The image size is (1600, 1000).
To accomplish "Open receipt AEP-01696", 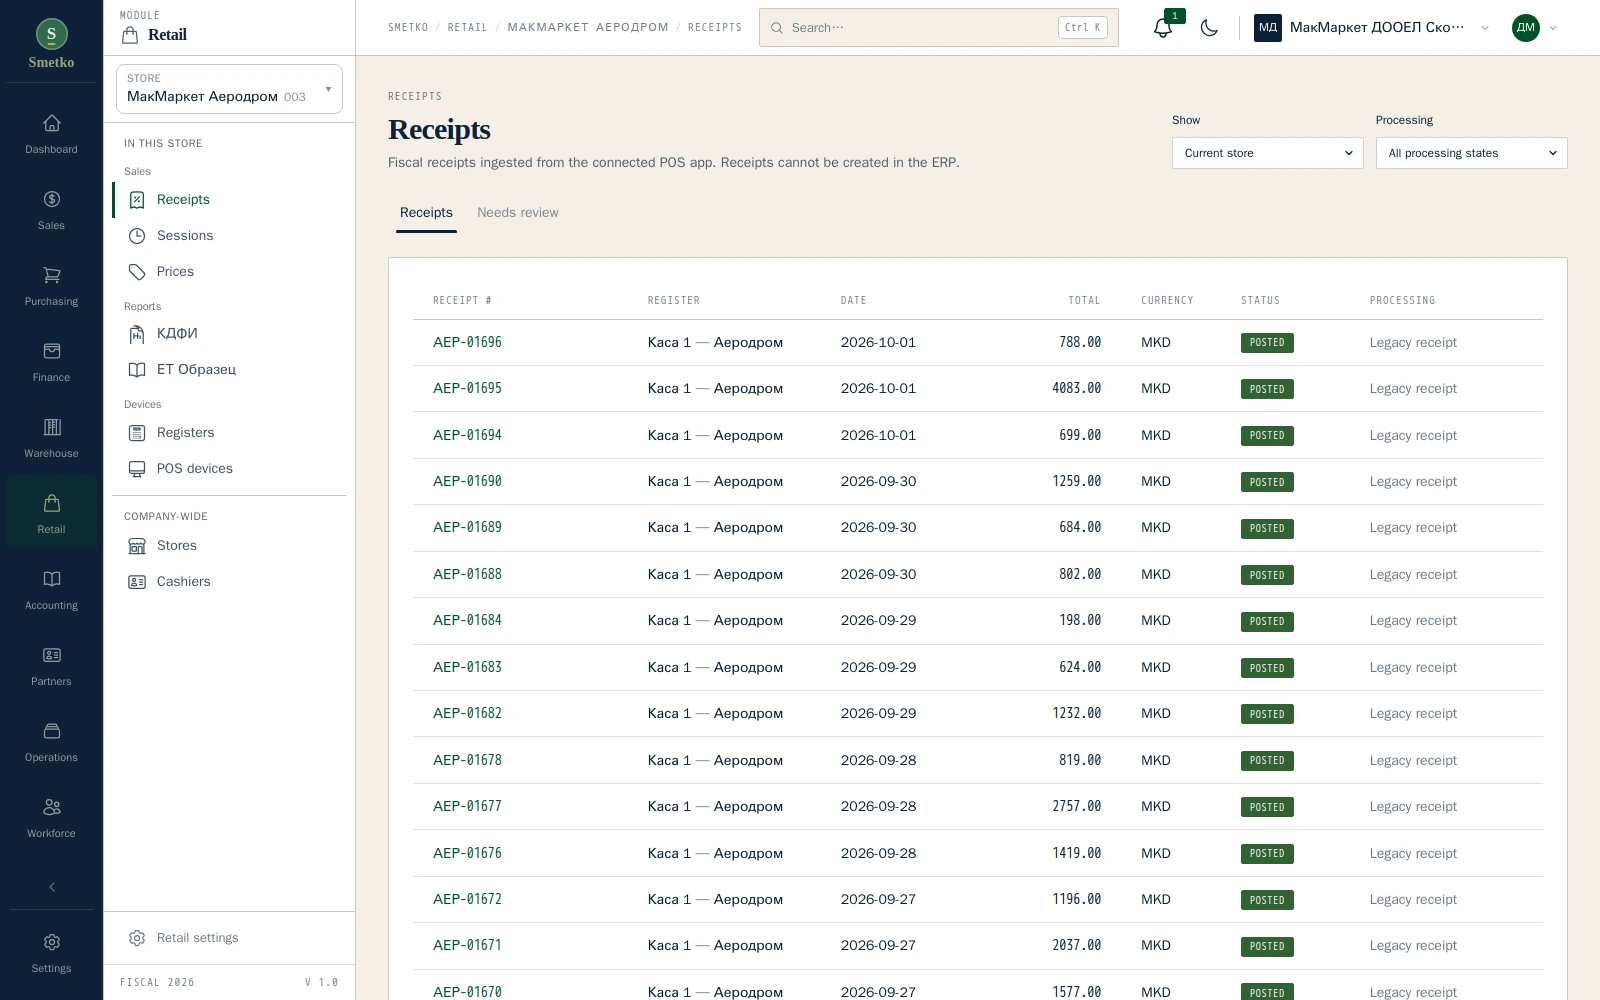I will (x=467, y=342).
